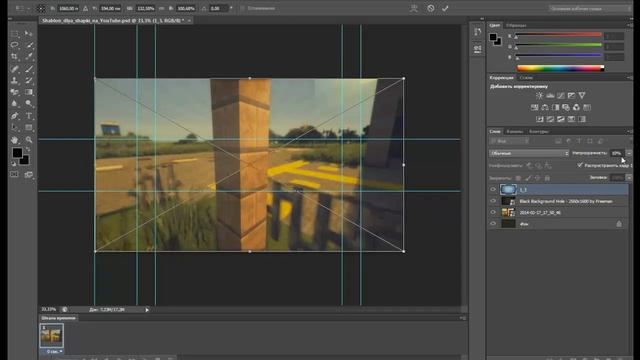Image resolution: width=640 pixels, height=360 pixels.
Task: Add a Brightness/Contrast adjustment
Action: 539,96
